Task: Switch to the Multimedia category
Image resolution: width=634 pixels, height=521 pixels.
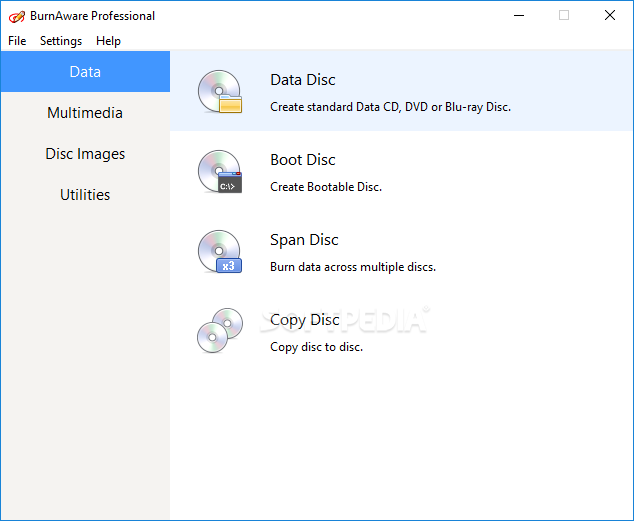Action: (85, 113)
